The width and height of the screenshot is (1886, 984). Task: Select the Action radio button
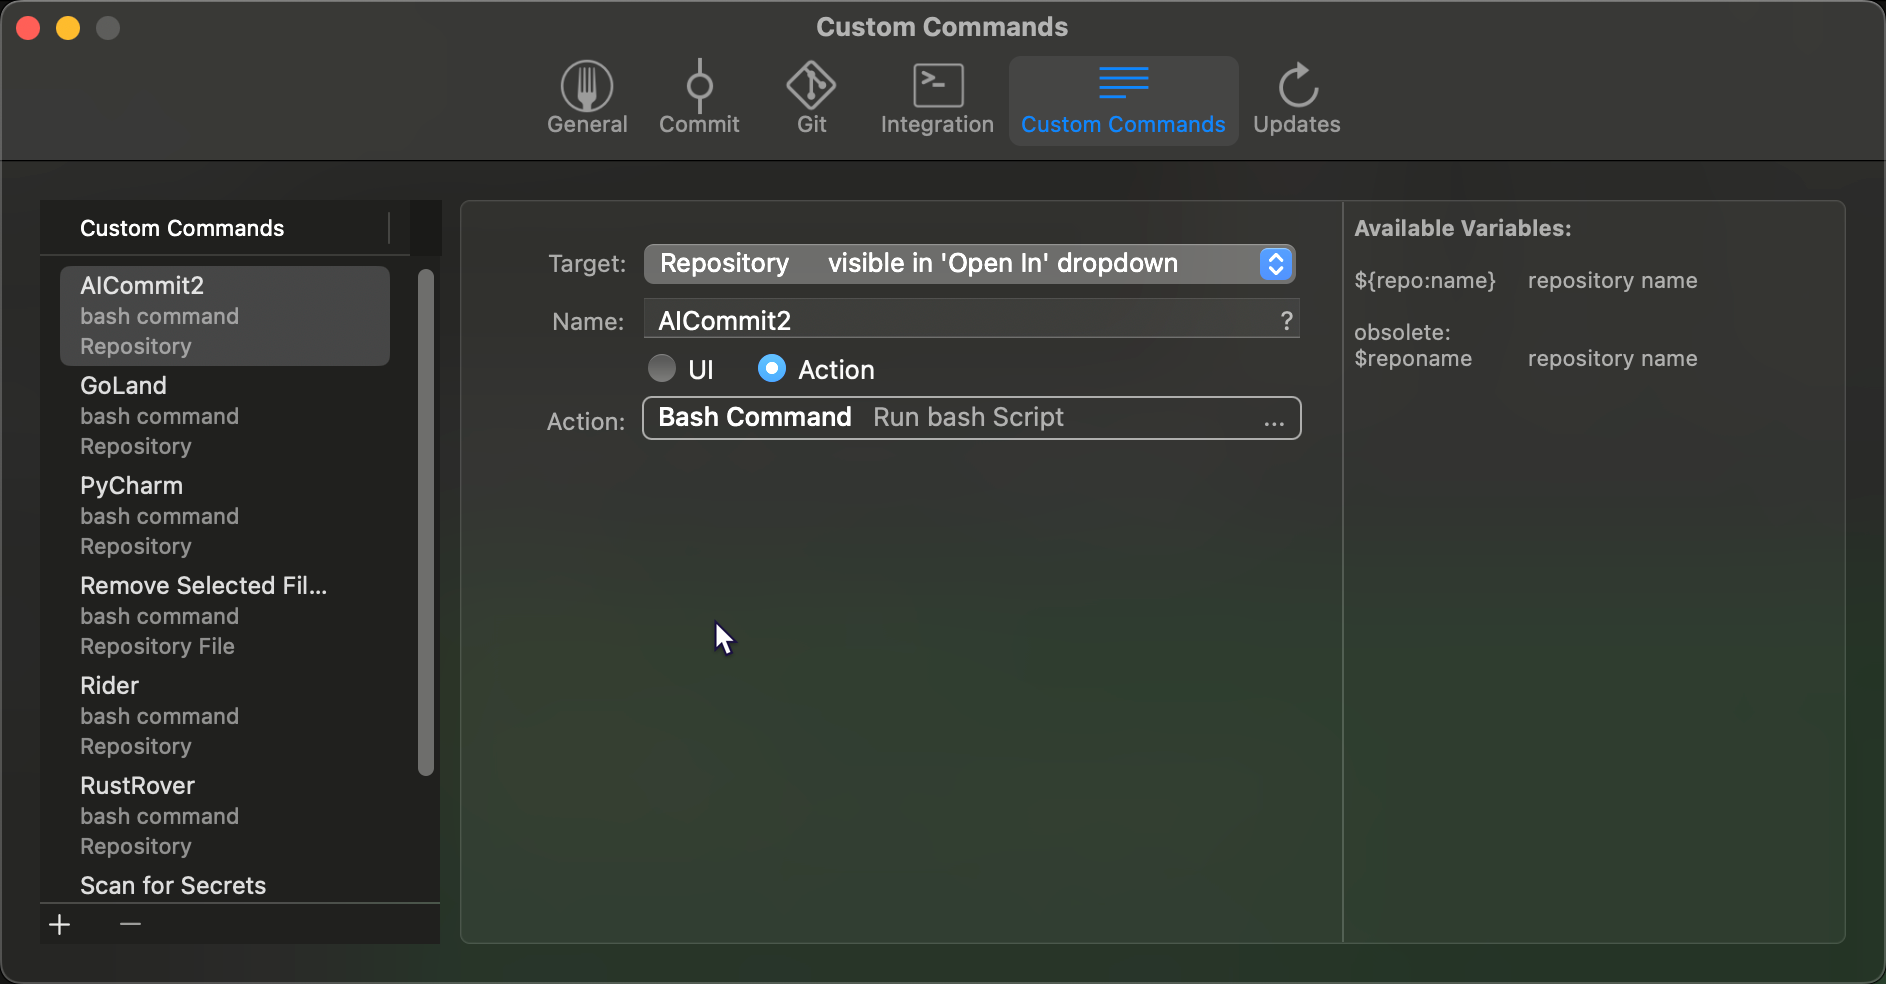pyautogui.click(x=772, y=369)
